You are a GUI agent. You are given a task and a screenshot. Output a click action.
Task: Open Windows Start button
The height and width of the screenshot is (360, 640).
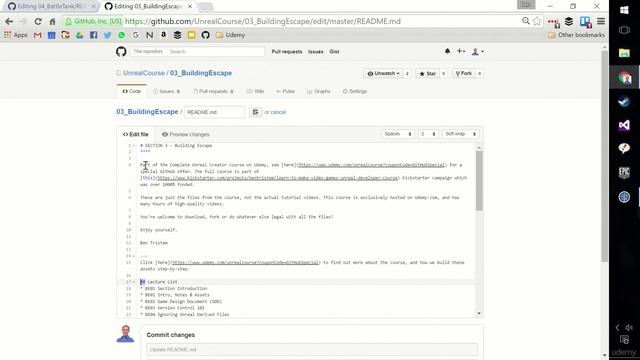(x=624, y=9)
